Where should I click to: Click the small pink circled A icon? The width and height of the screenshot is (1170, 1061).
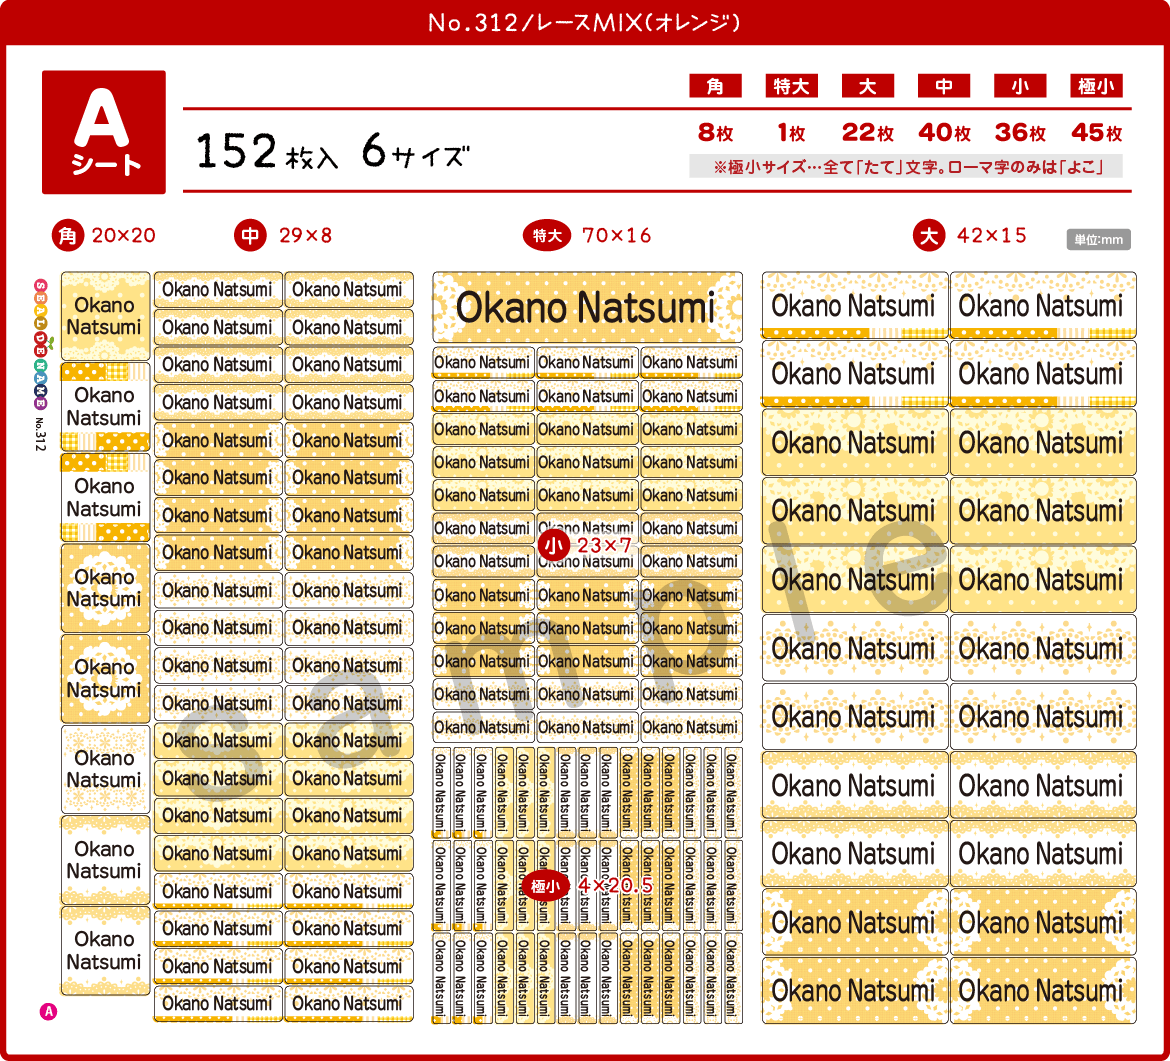49,1012
